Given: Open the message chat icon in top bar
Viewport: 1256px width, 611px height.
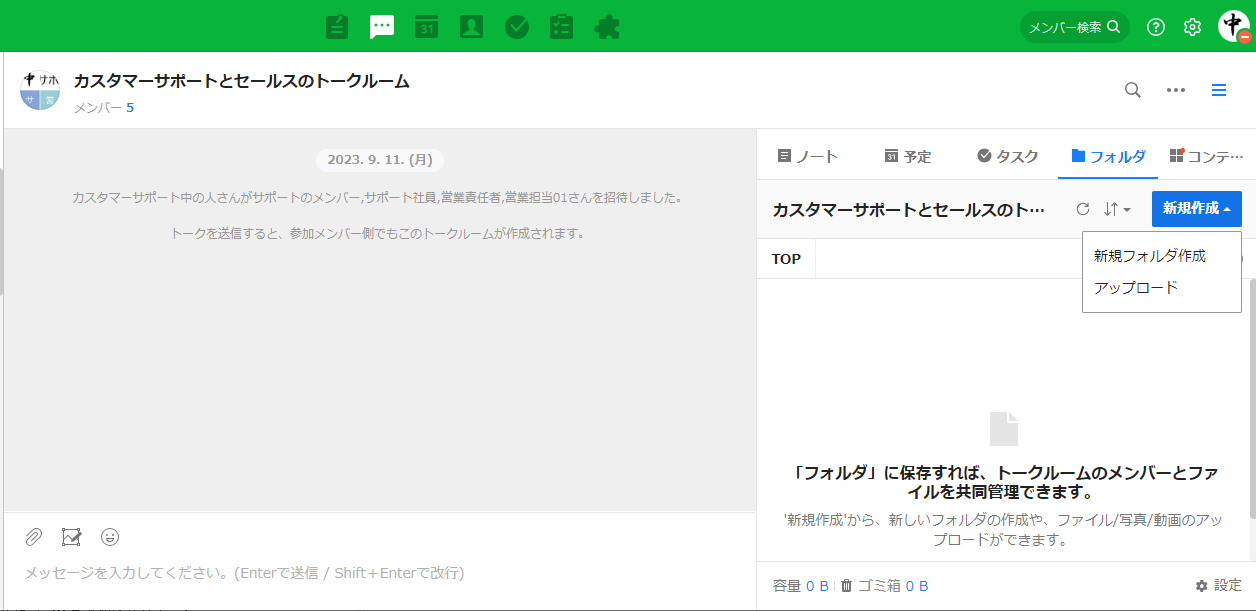Looking at the screenshot, I should pyautogui.click(x=381, y=27).
